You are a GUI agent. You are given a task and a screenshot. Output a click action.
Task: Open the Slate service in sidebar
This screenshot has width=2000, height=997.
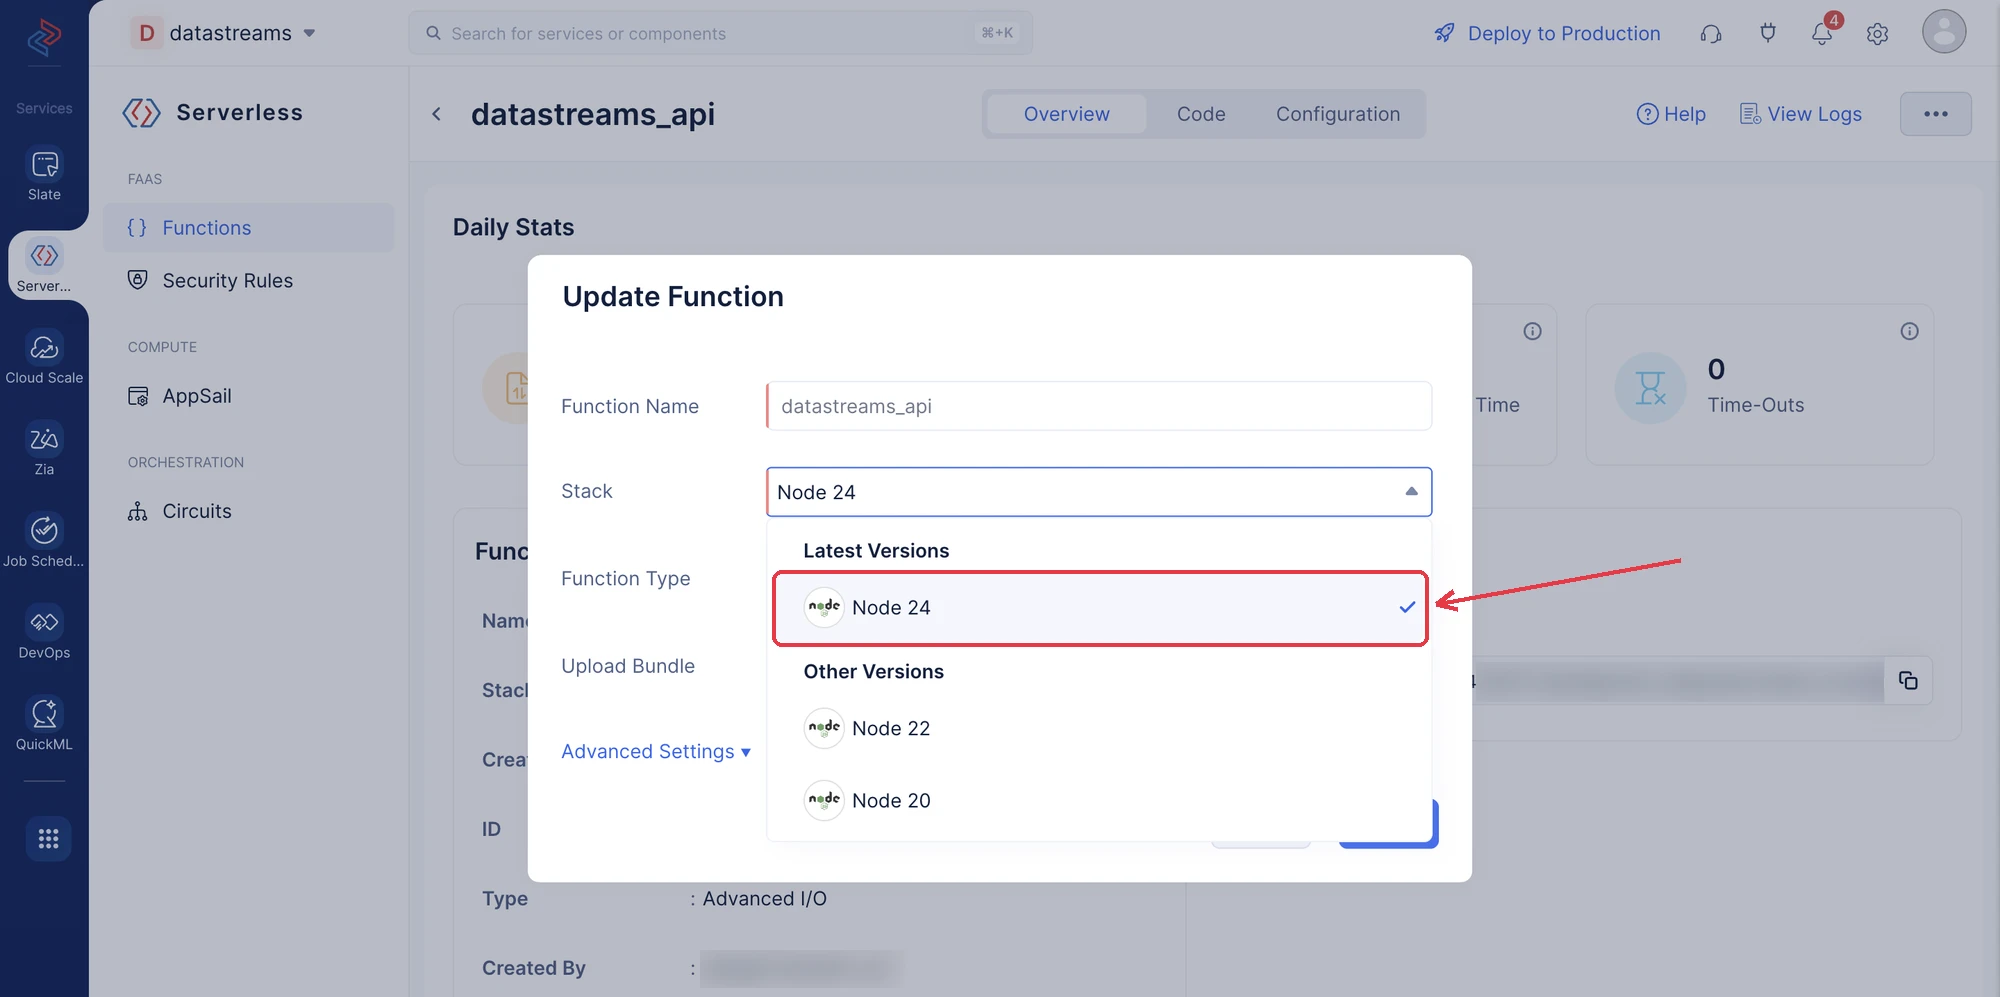(x=44, y=175)
